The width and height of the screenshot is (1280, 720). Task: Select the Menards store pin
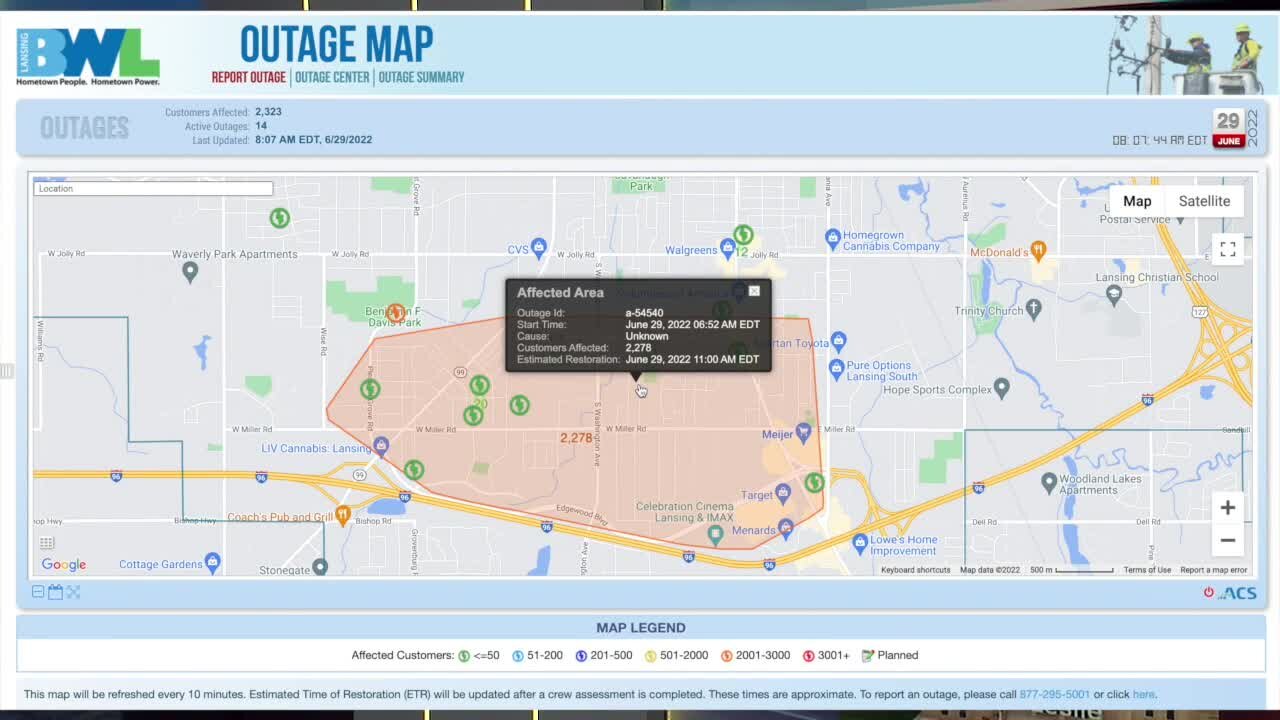(x=786, y=526)
